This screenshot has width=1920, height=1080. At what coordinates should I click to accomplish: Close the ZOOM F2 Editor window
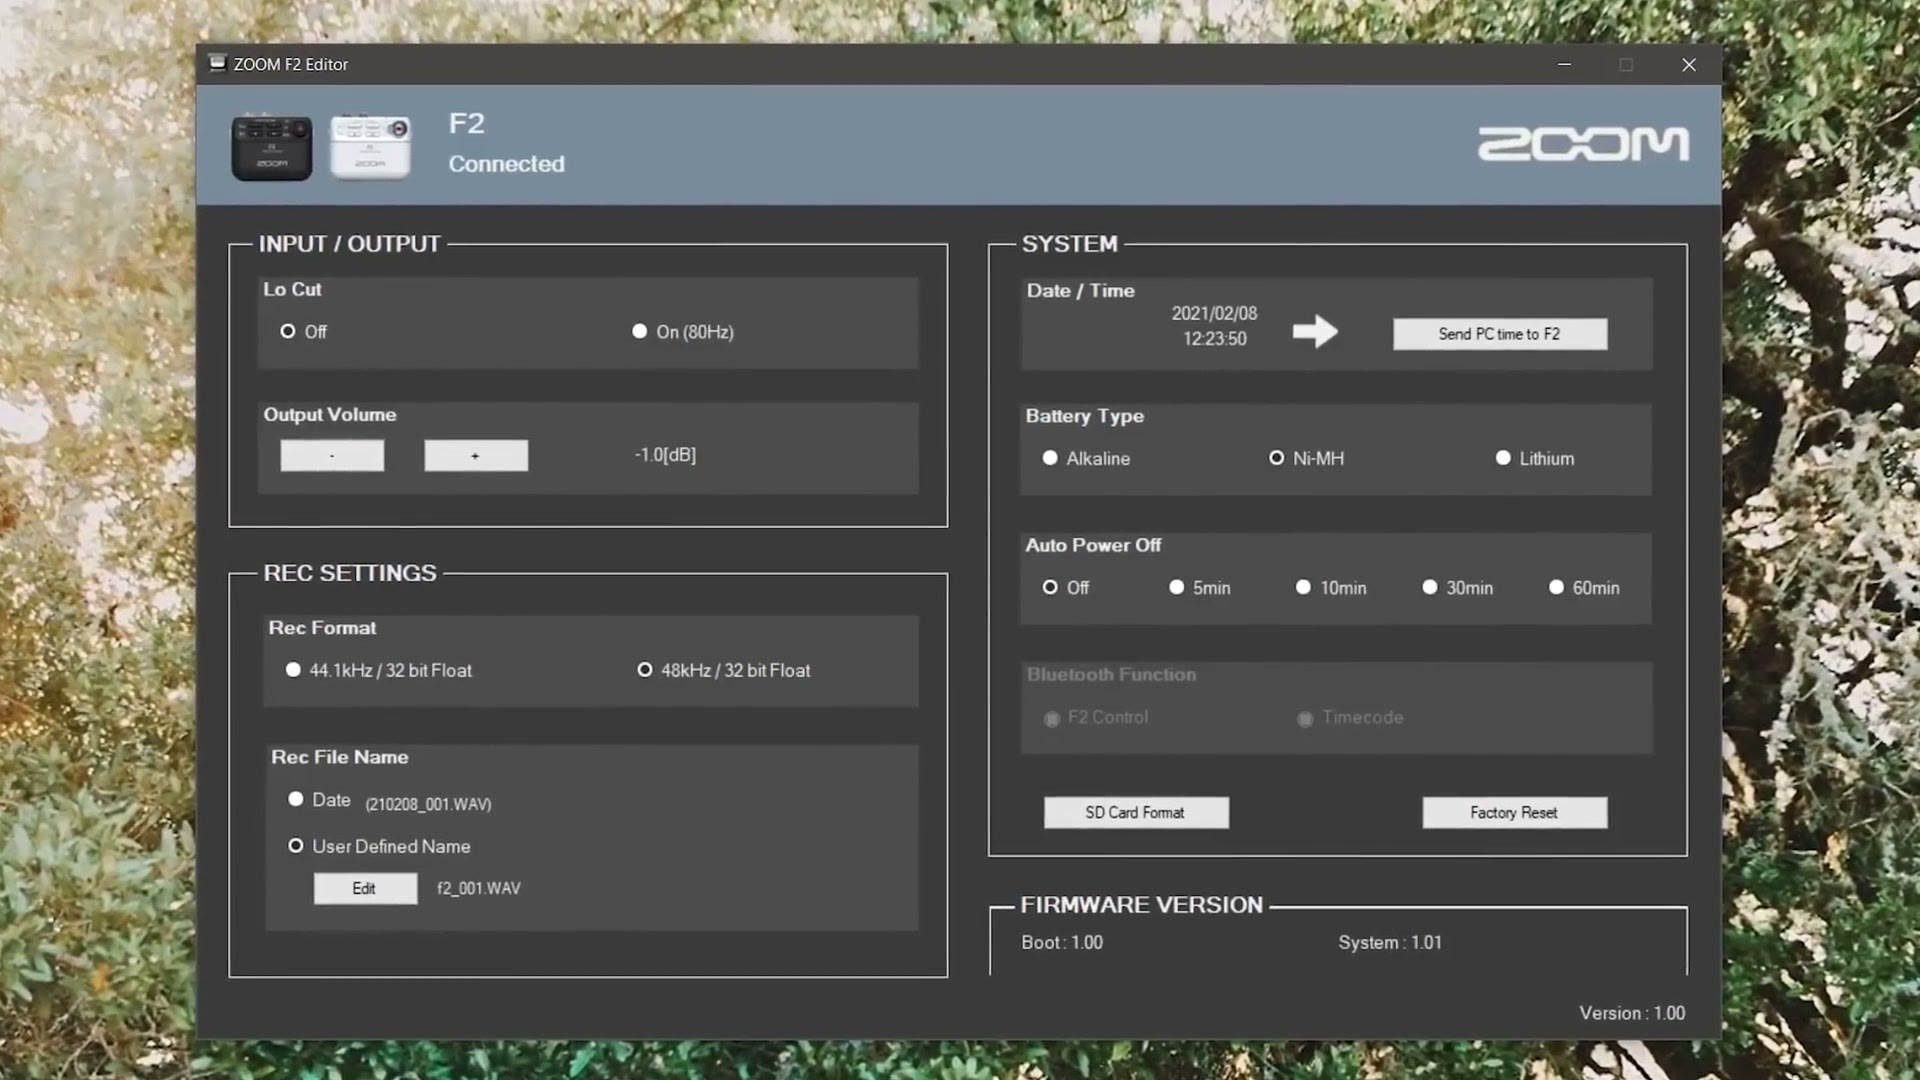point(1689,64)
